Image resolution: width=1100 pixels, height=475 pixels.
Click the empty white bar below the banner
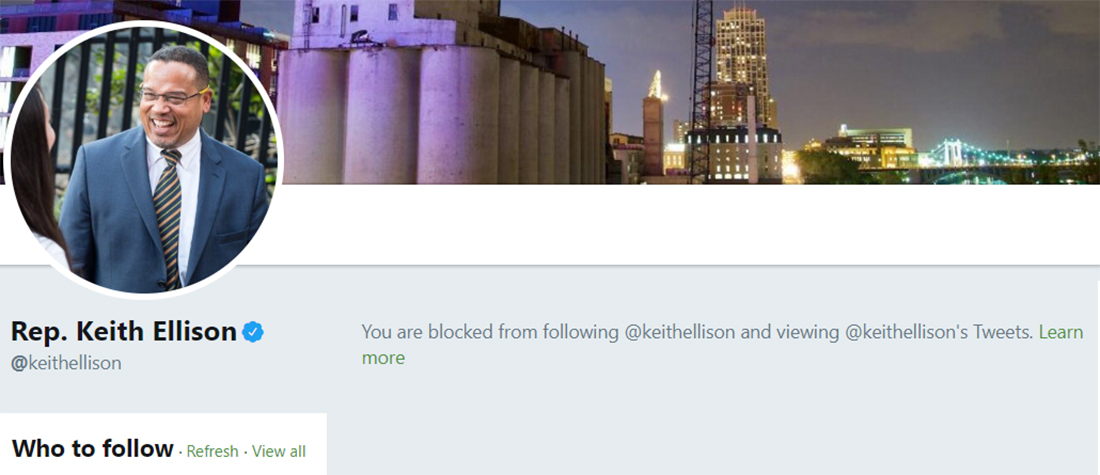[x=690, y=224]
